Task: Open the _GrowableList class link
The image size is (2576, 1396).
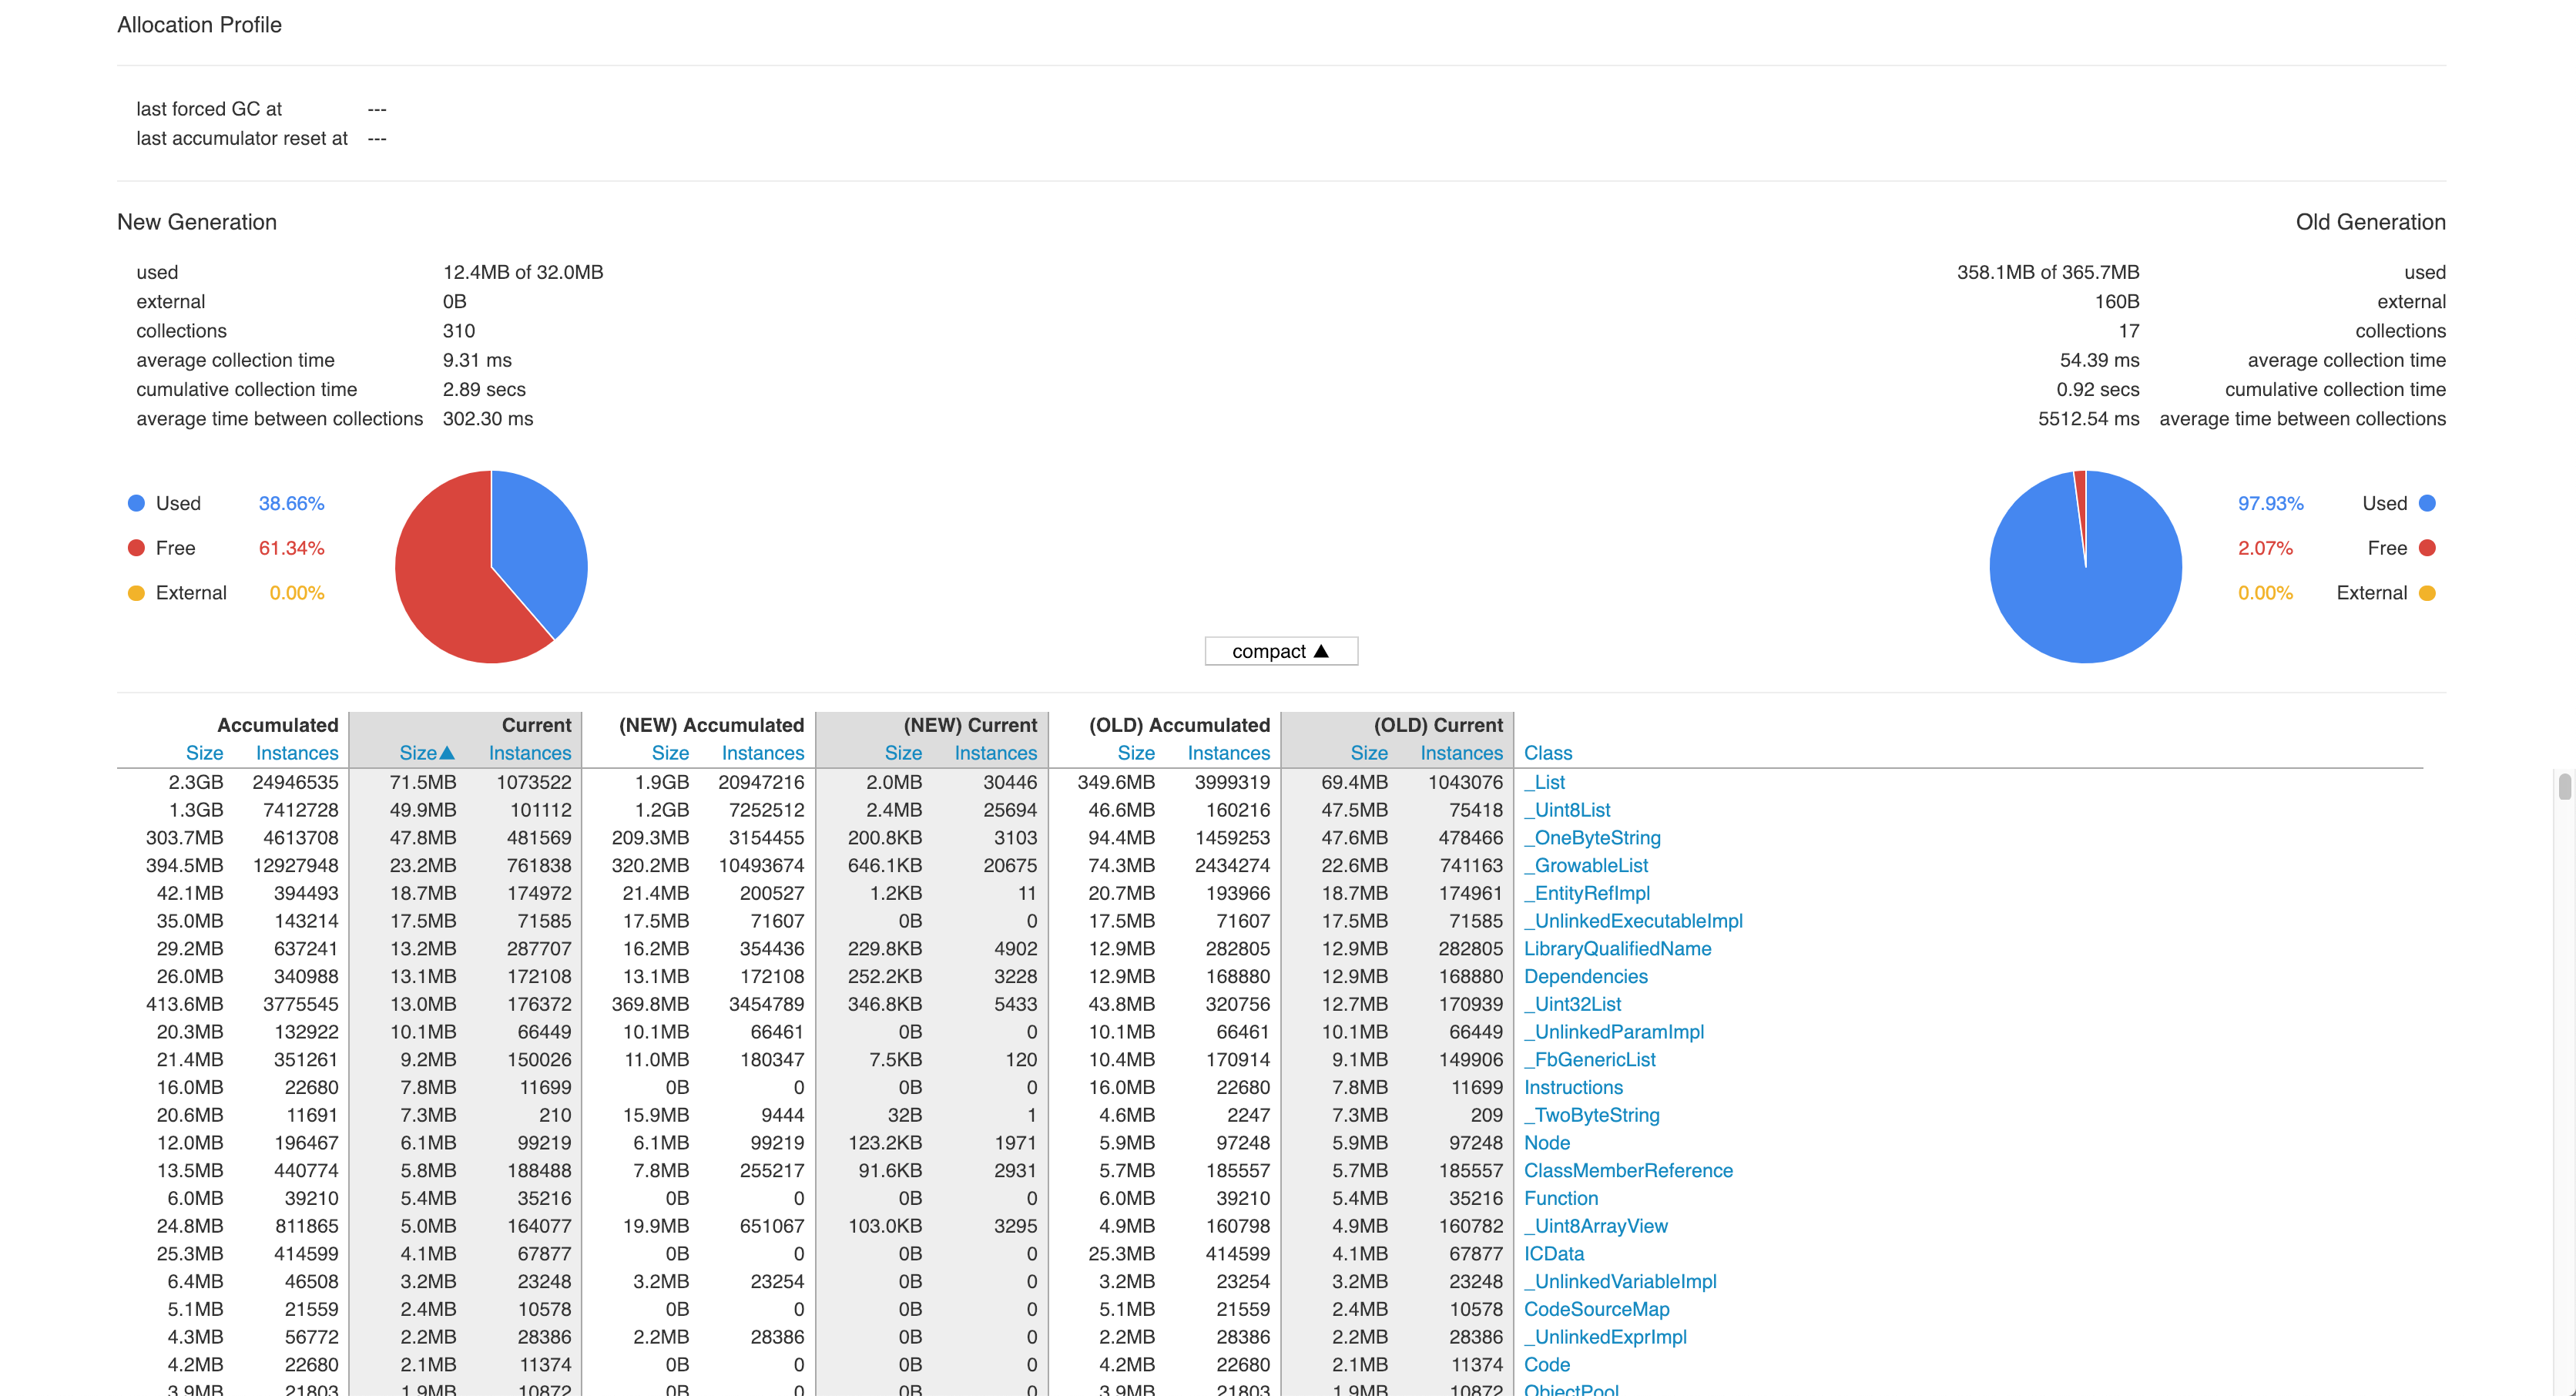Action: click(x=1585, y=866)
